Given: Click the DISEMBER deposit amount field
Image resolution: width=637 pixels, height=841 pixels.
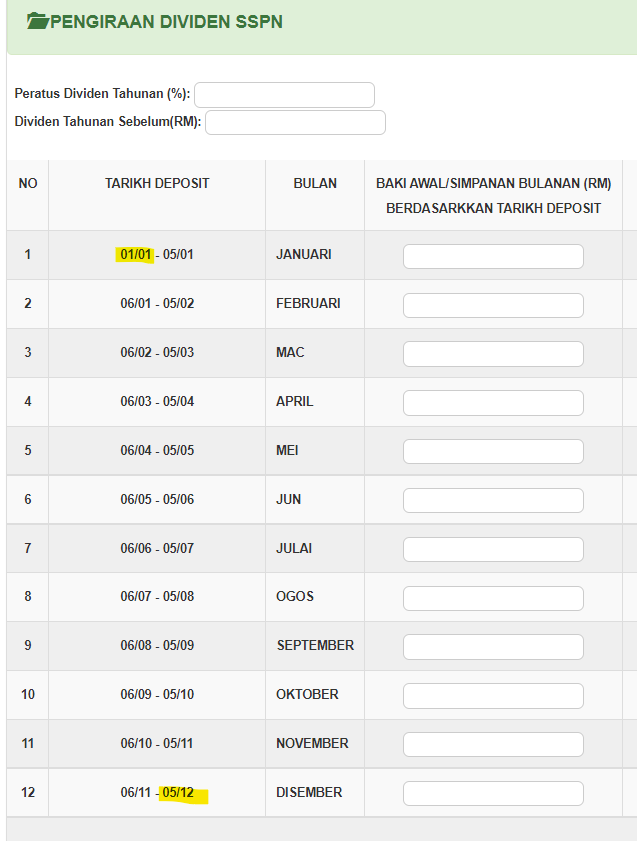Looking at the screenshot, I should 493,793.
